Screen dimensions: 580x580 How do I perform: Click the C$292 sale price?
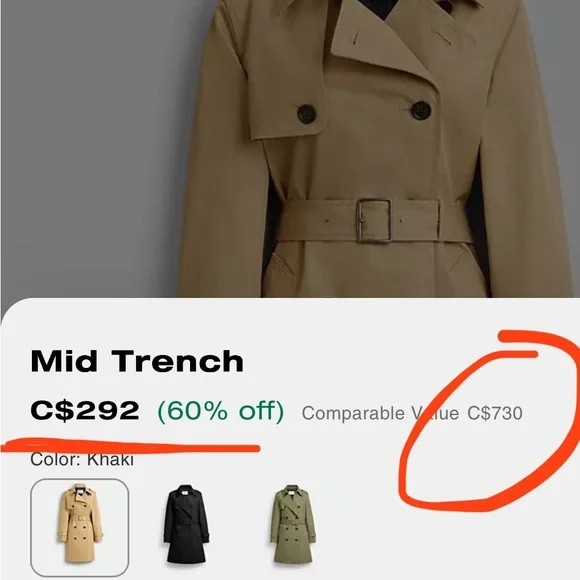coord(85,411)
